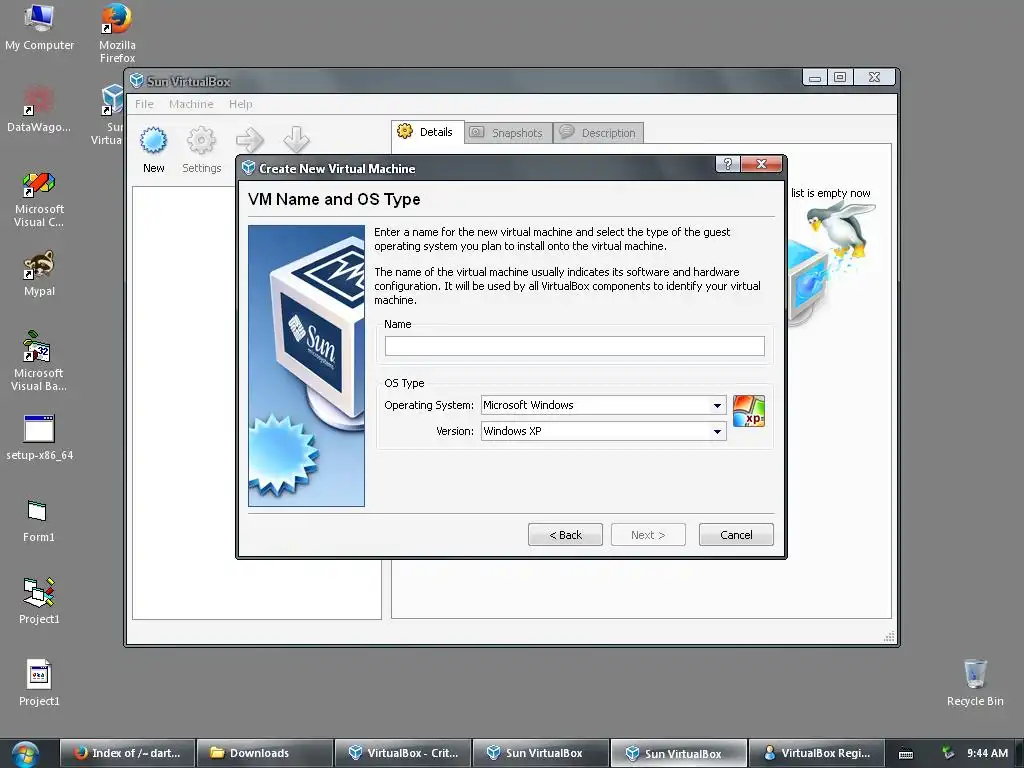Image resolution: width=1024 pixels, height=768 pixels.
Task: Switch to Downloads taskbar window
Action: (264, 753)
